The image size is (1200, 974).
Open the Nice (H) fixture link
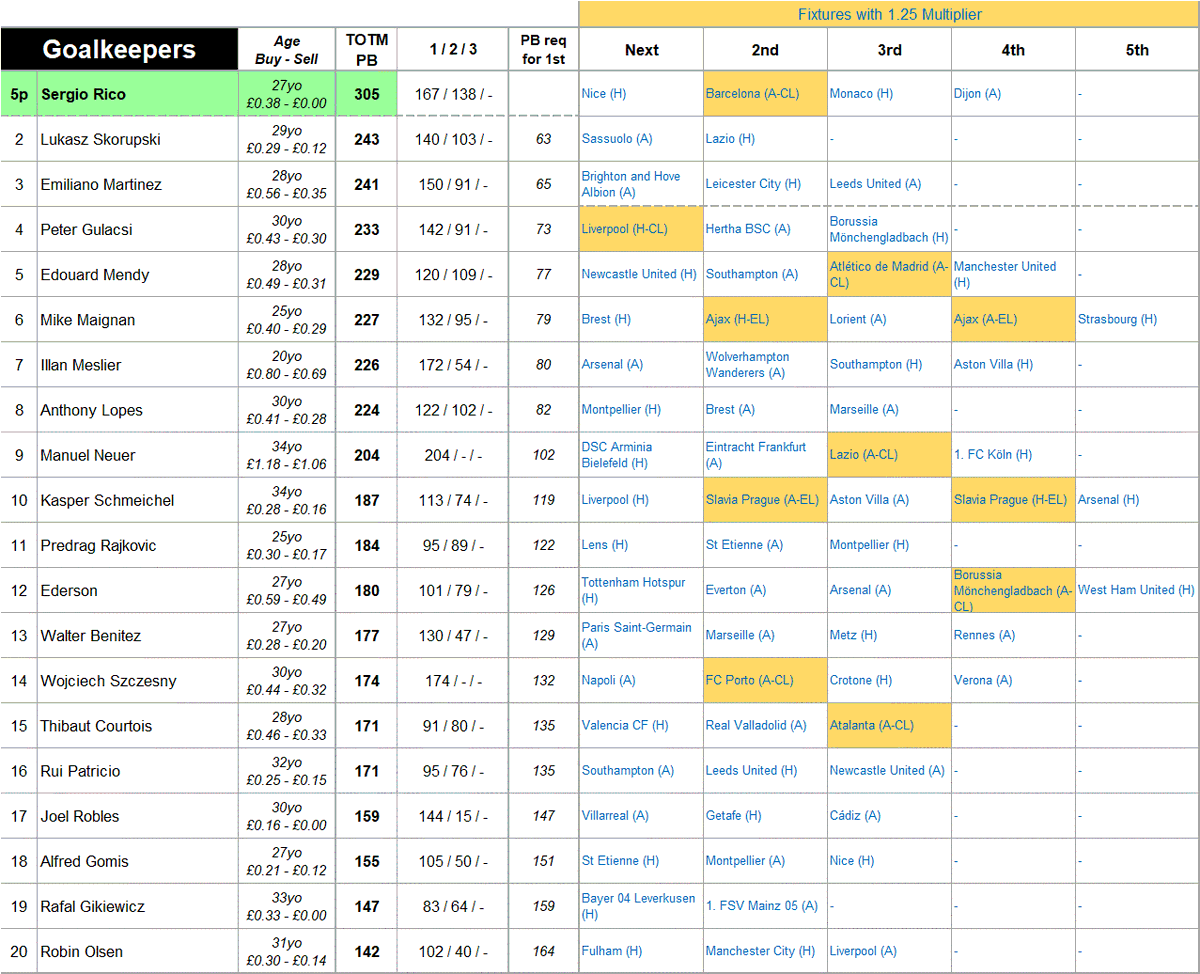603,94
